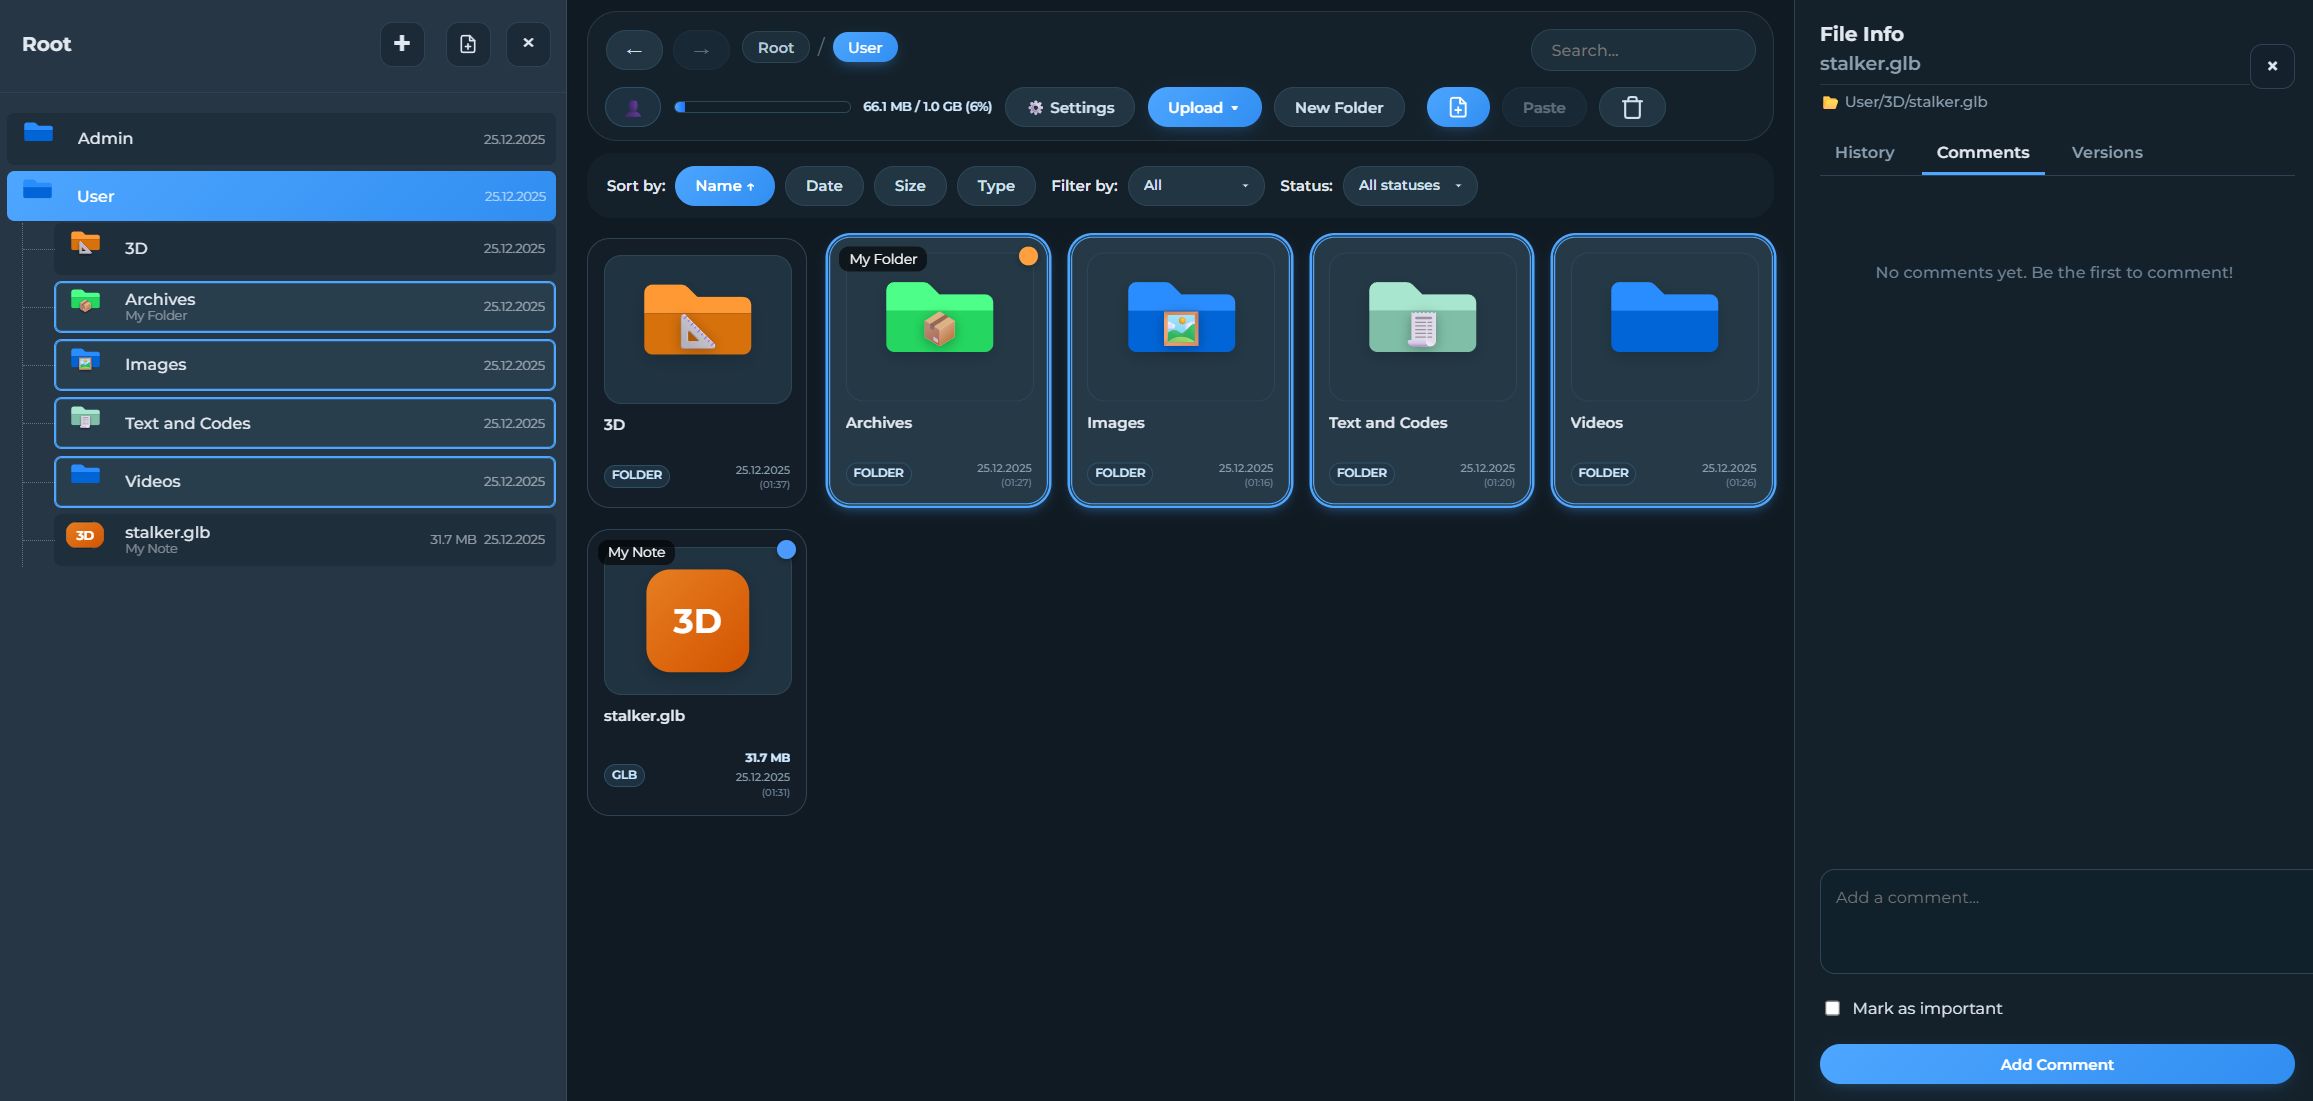Click the plus icon in Root sidebar header

pos(402,44)
